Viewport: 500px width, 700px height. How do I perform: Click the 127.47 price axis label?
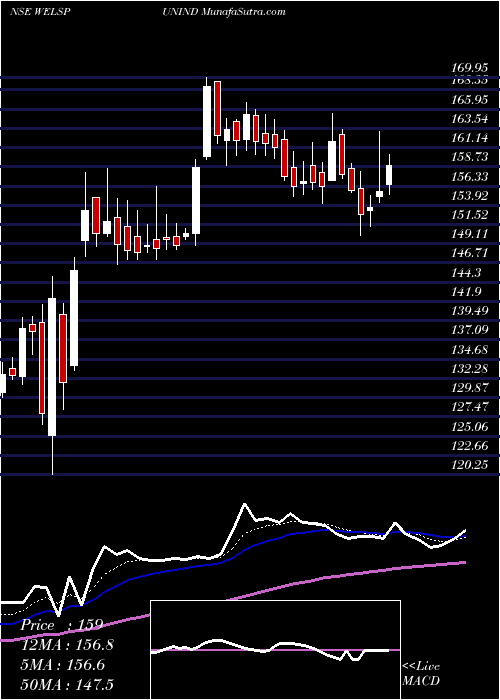[x=469, y=407]
